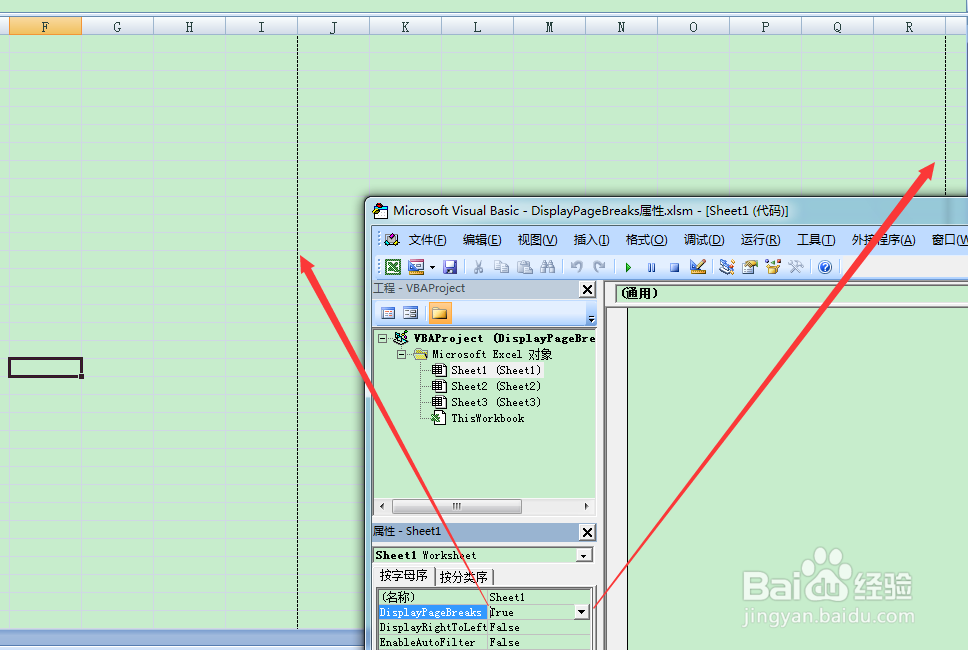968x650 pixels.
Task: Select column J header in Excel
Action: point(333,26)
